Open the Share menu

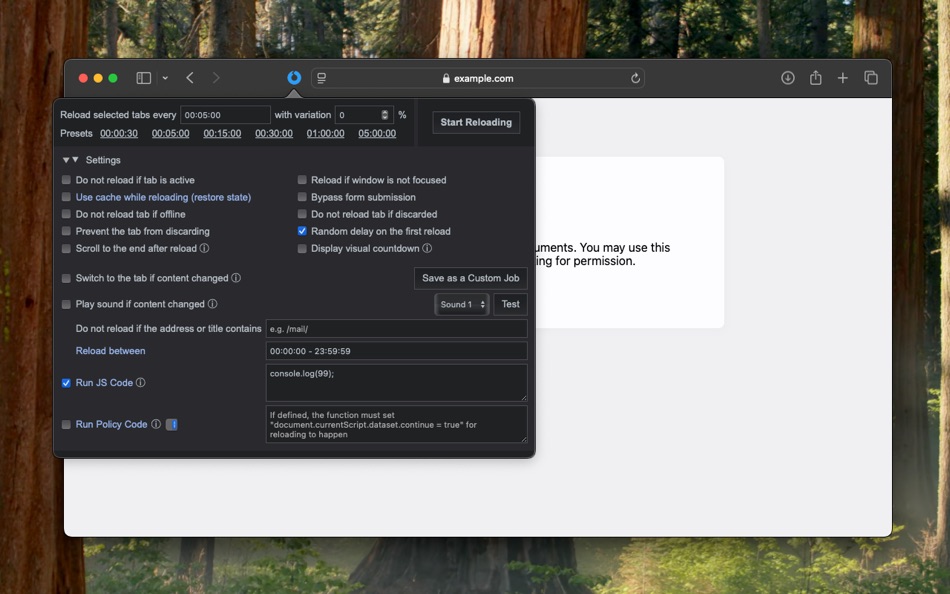coord(815,78)
